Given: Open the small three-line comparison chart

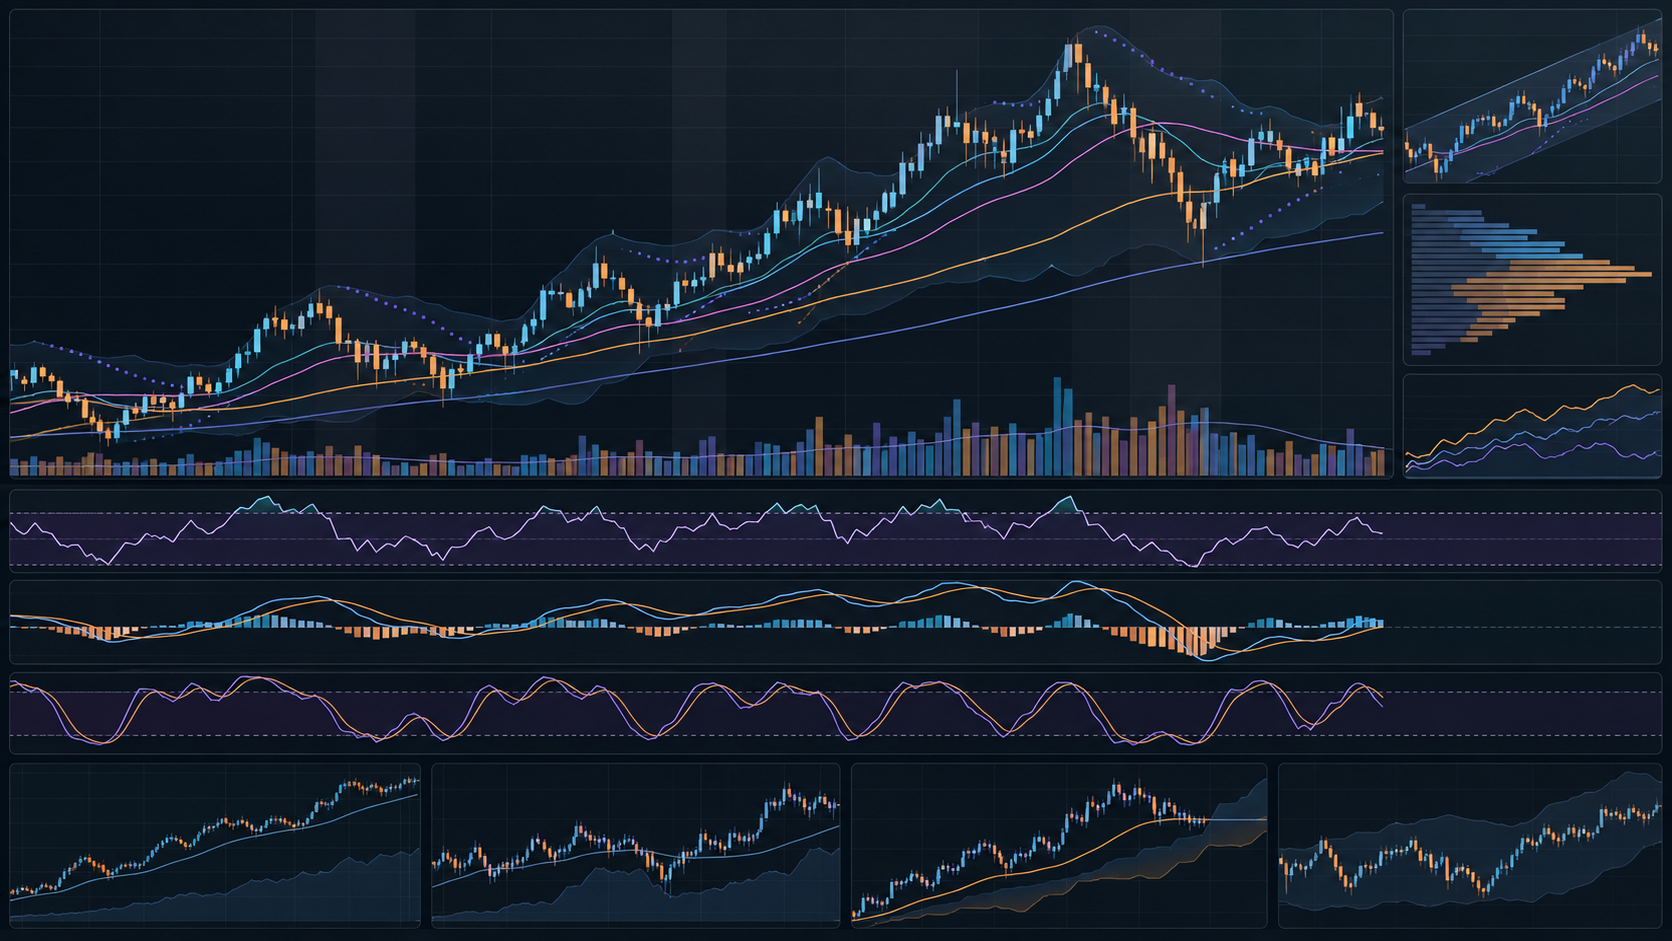Looking at the screenshot, I should tap(1532, 427).
